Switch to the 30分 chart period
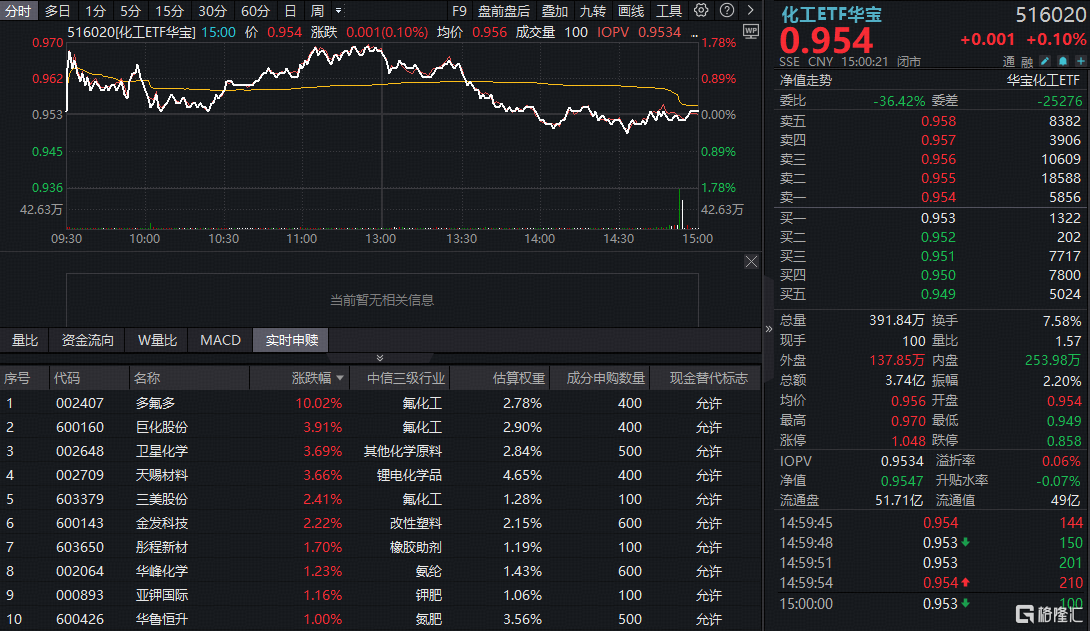 click(212, 11)
